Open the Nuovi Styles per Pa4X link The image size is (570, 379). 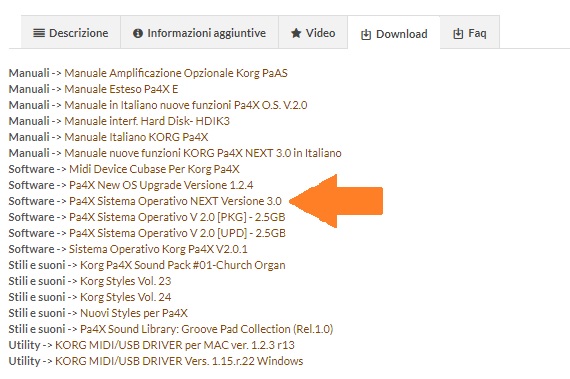[x=134, y=313]
